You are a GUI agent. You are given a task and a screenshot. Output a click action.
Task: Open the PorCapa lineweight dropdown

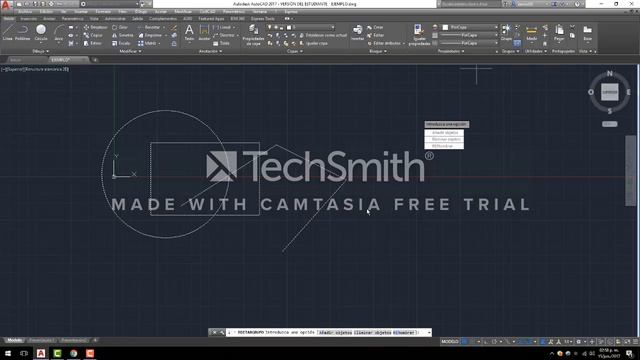pyautogui.click(x=470, y=35)
